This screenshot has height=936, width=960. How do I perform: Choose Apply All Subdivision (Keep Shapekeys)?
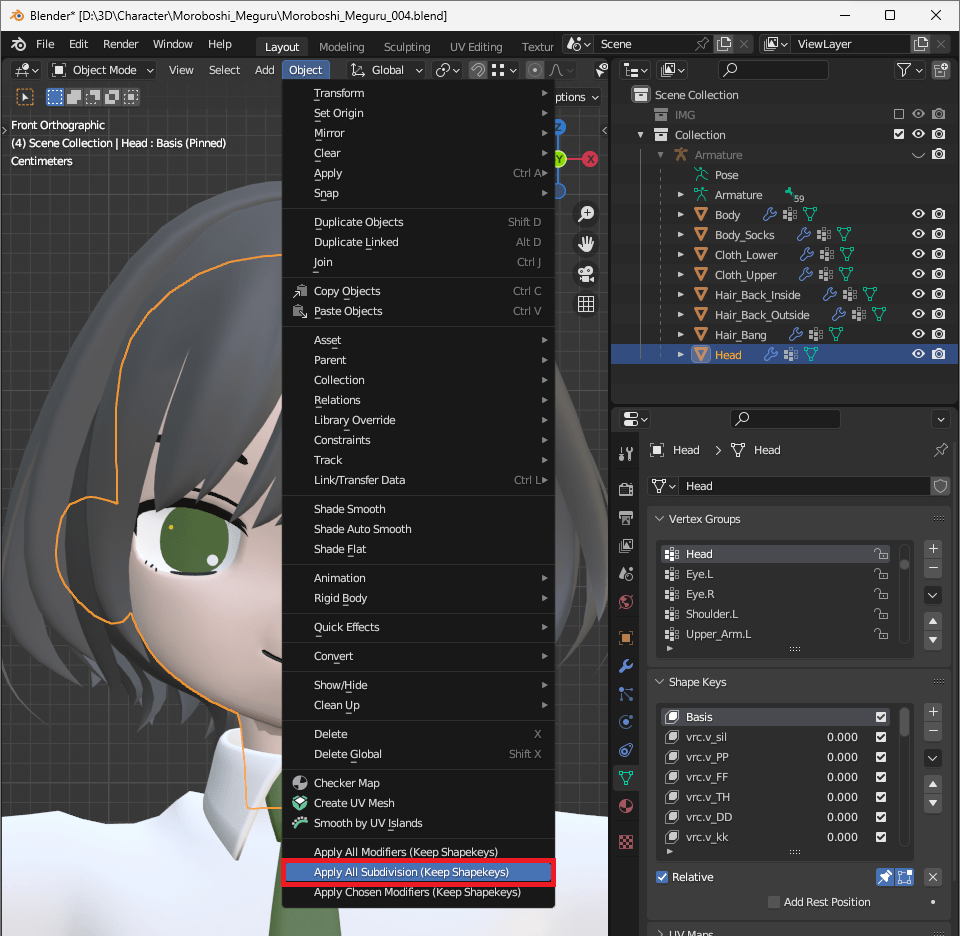[418, 872]
